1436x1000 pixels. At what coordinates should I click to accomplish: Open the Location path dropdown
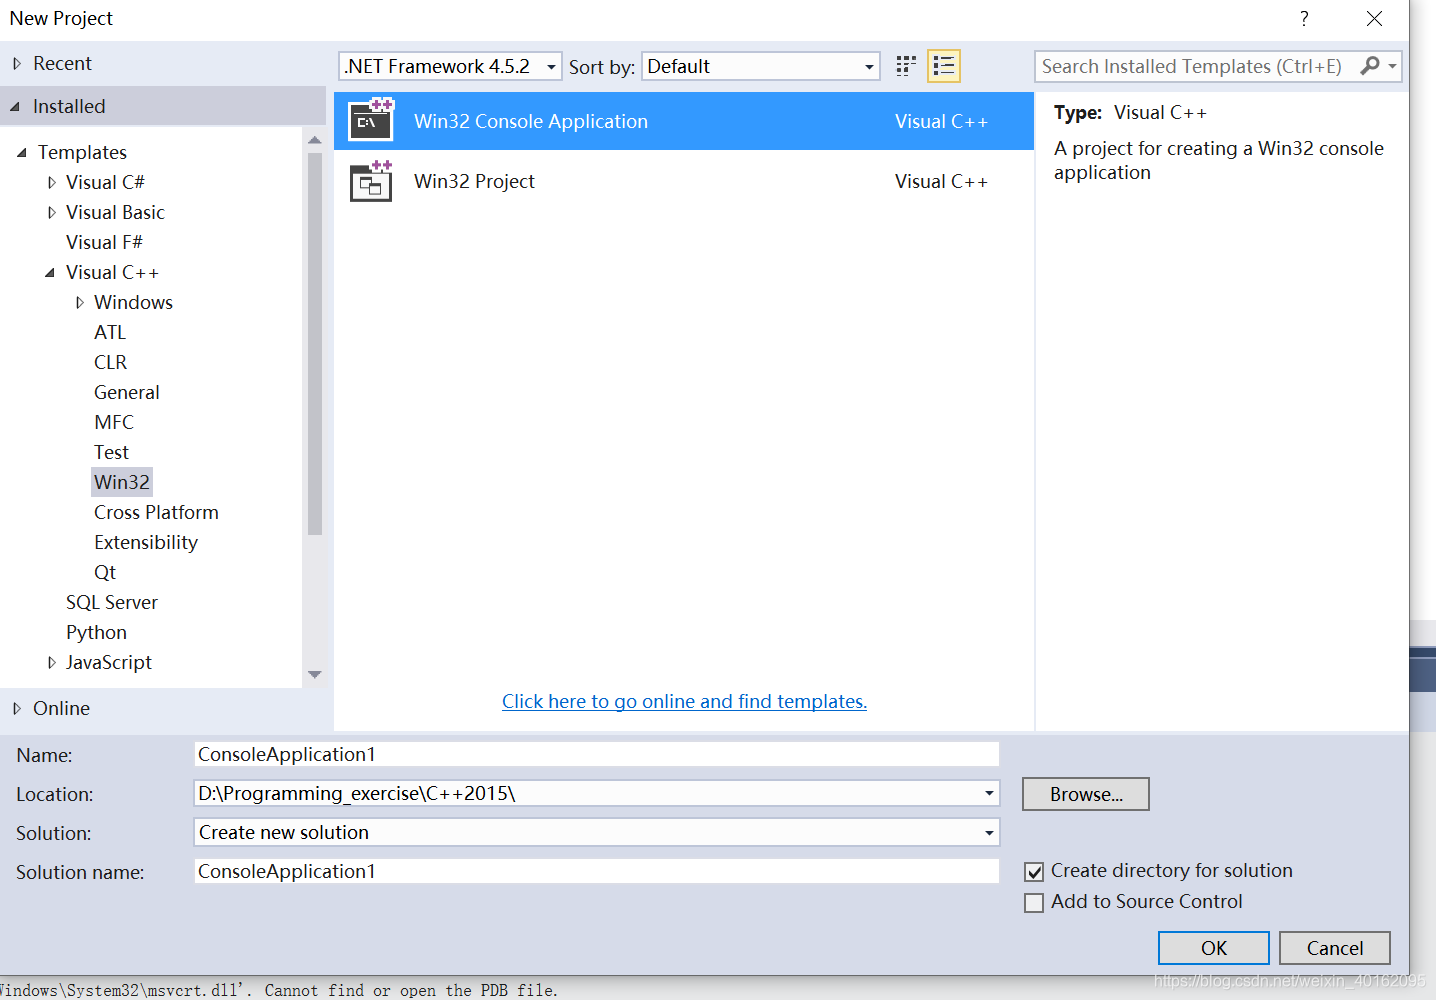click(989, 793)
